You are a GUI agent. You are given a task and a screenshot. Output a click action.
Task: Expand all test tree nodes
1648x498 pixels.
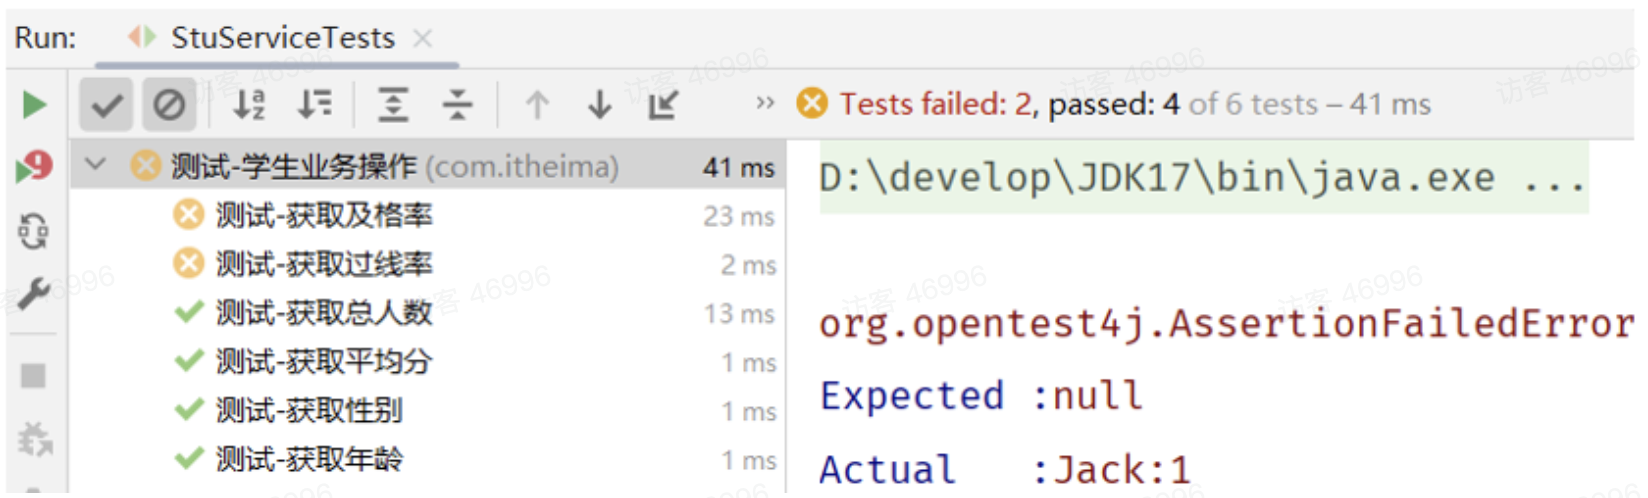393,104
